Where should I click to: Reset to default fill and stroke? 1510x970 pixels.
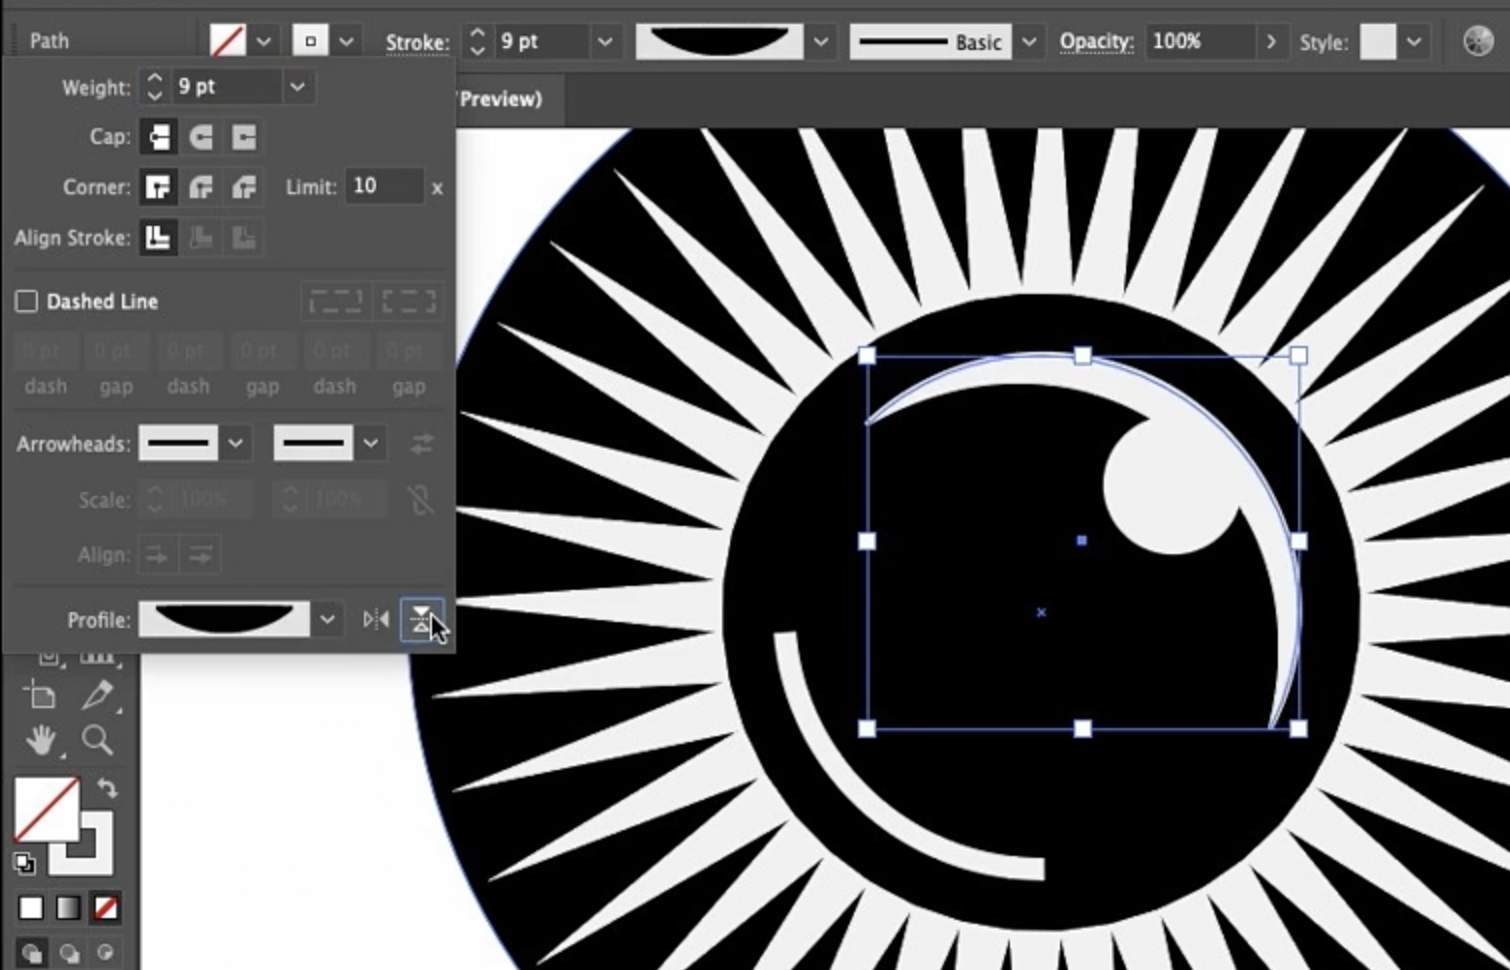[24, 863]
